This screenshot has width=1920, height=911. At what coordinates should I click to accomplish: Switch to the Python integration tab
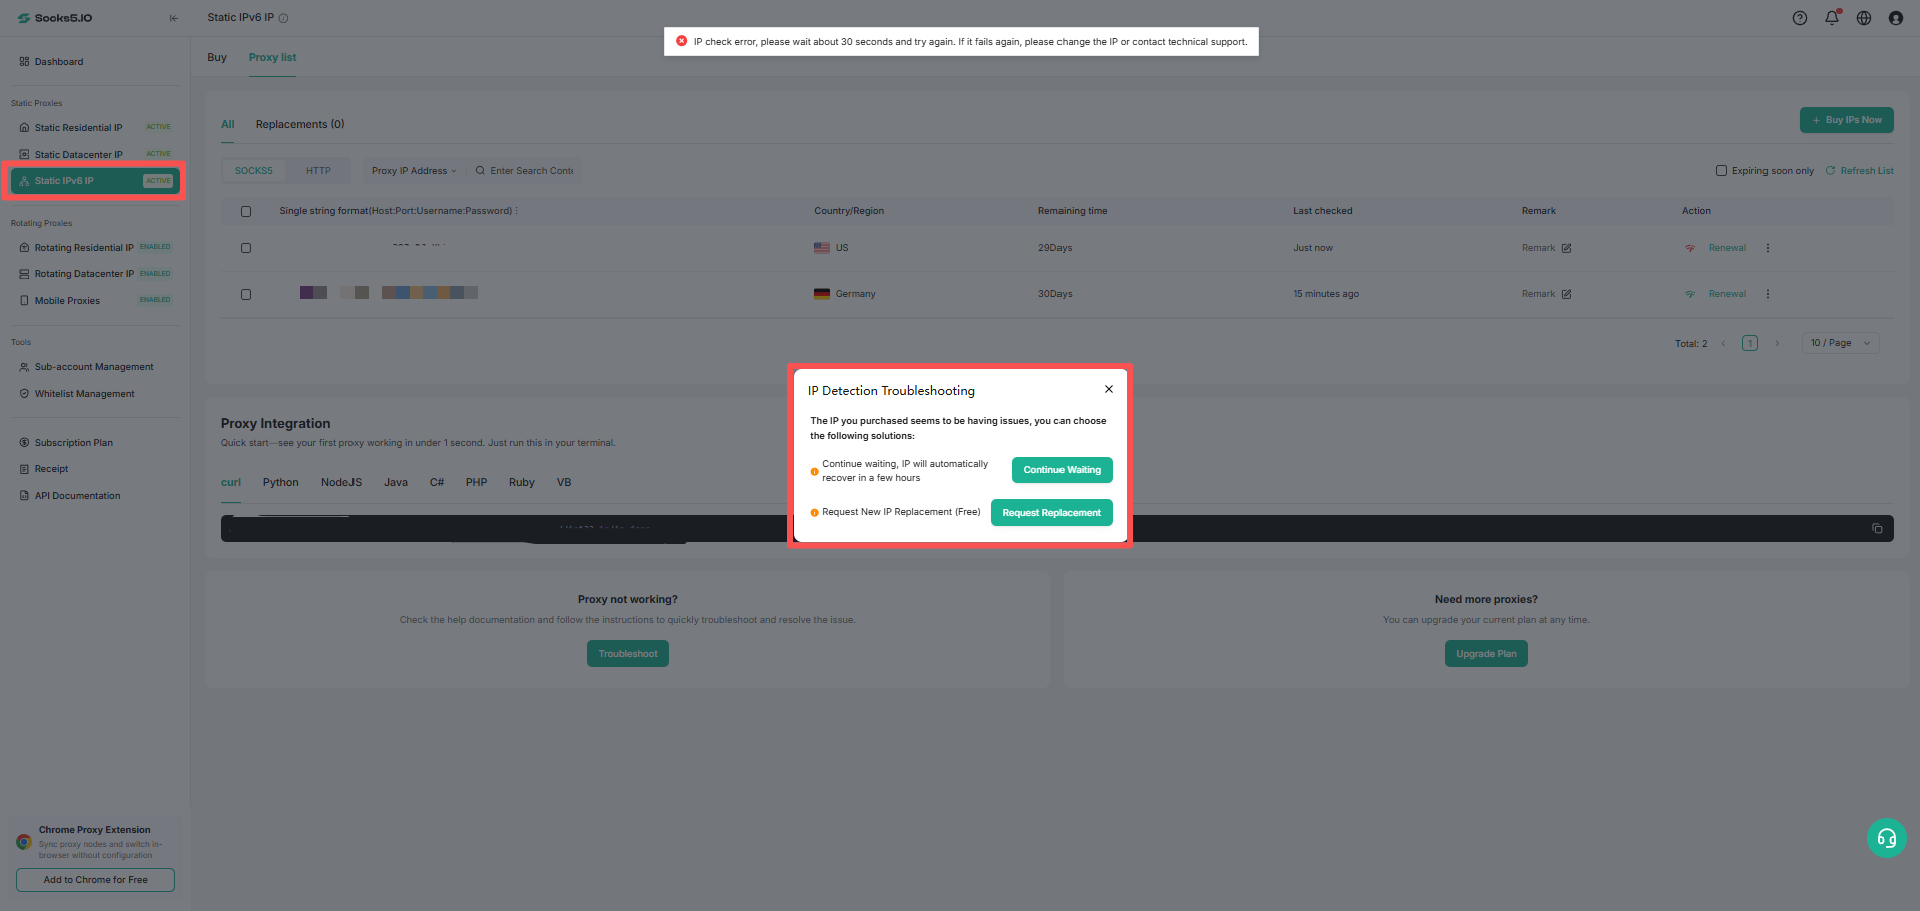pyautogui.click(x=280, y=482)
